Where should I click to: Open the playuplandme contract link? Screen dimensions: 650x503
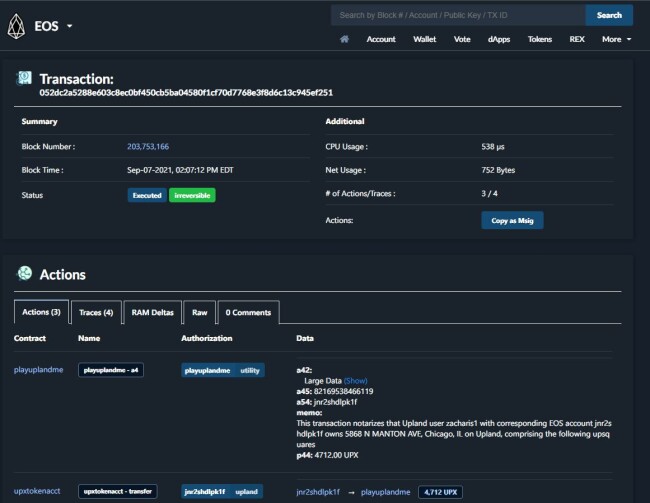[39, 369]
